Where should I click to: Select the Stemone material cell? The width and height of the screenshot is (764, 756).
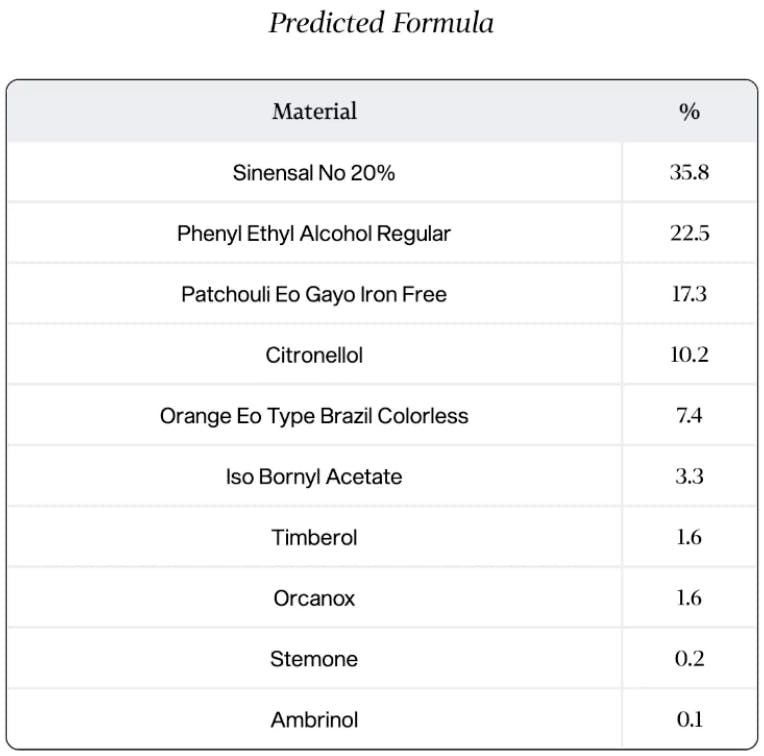[x=314, y=659]
